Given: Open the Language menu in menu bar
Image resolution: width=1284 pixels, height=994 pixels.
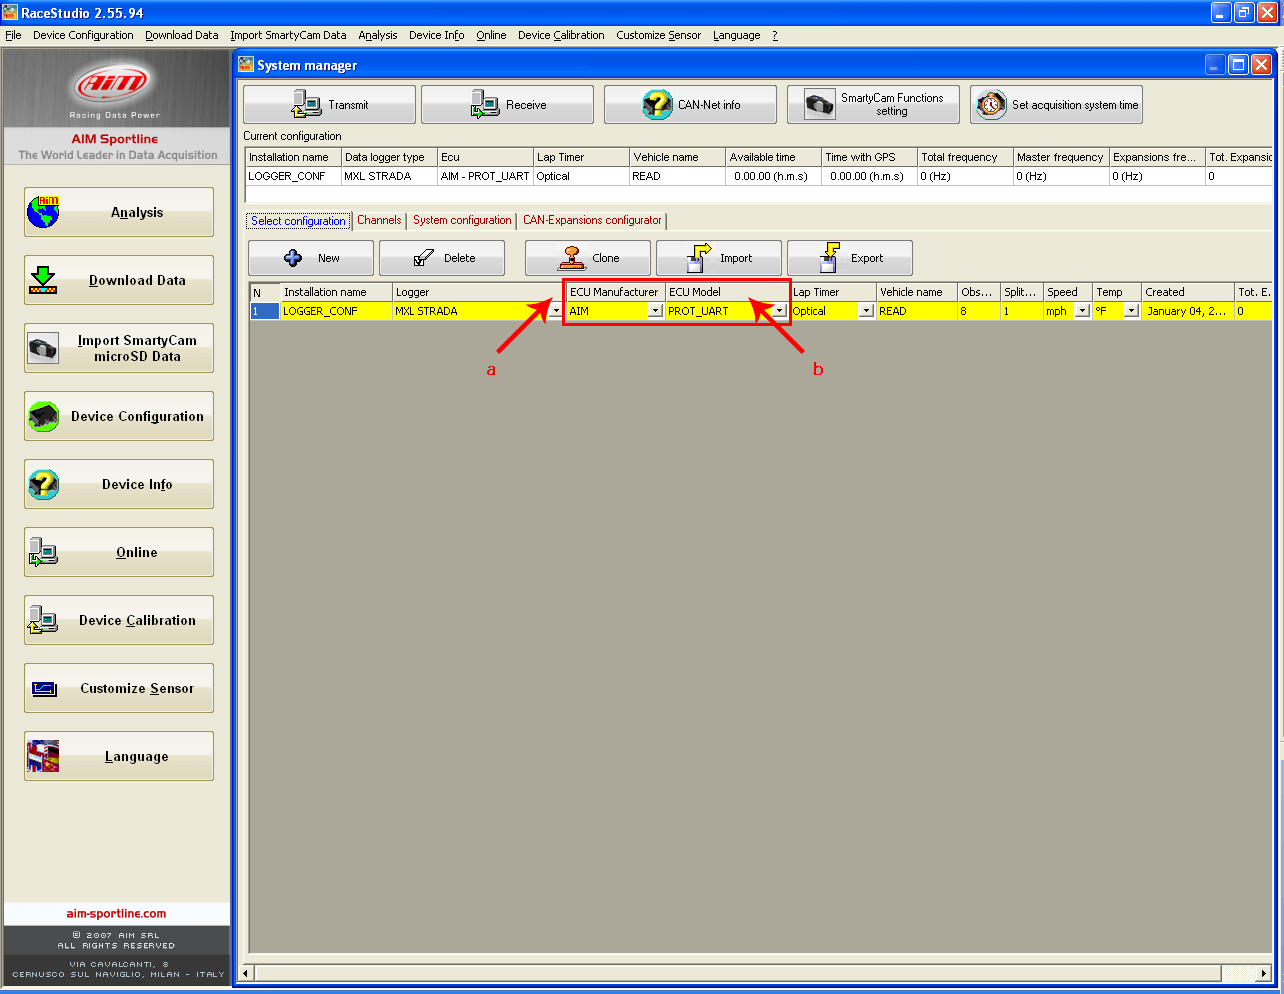Looking at the screenshot, I should pos(737,35).
